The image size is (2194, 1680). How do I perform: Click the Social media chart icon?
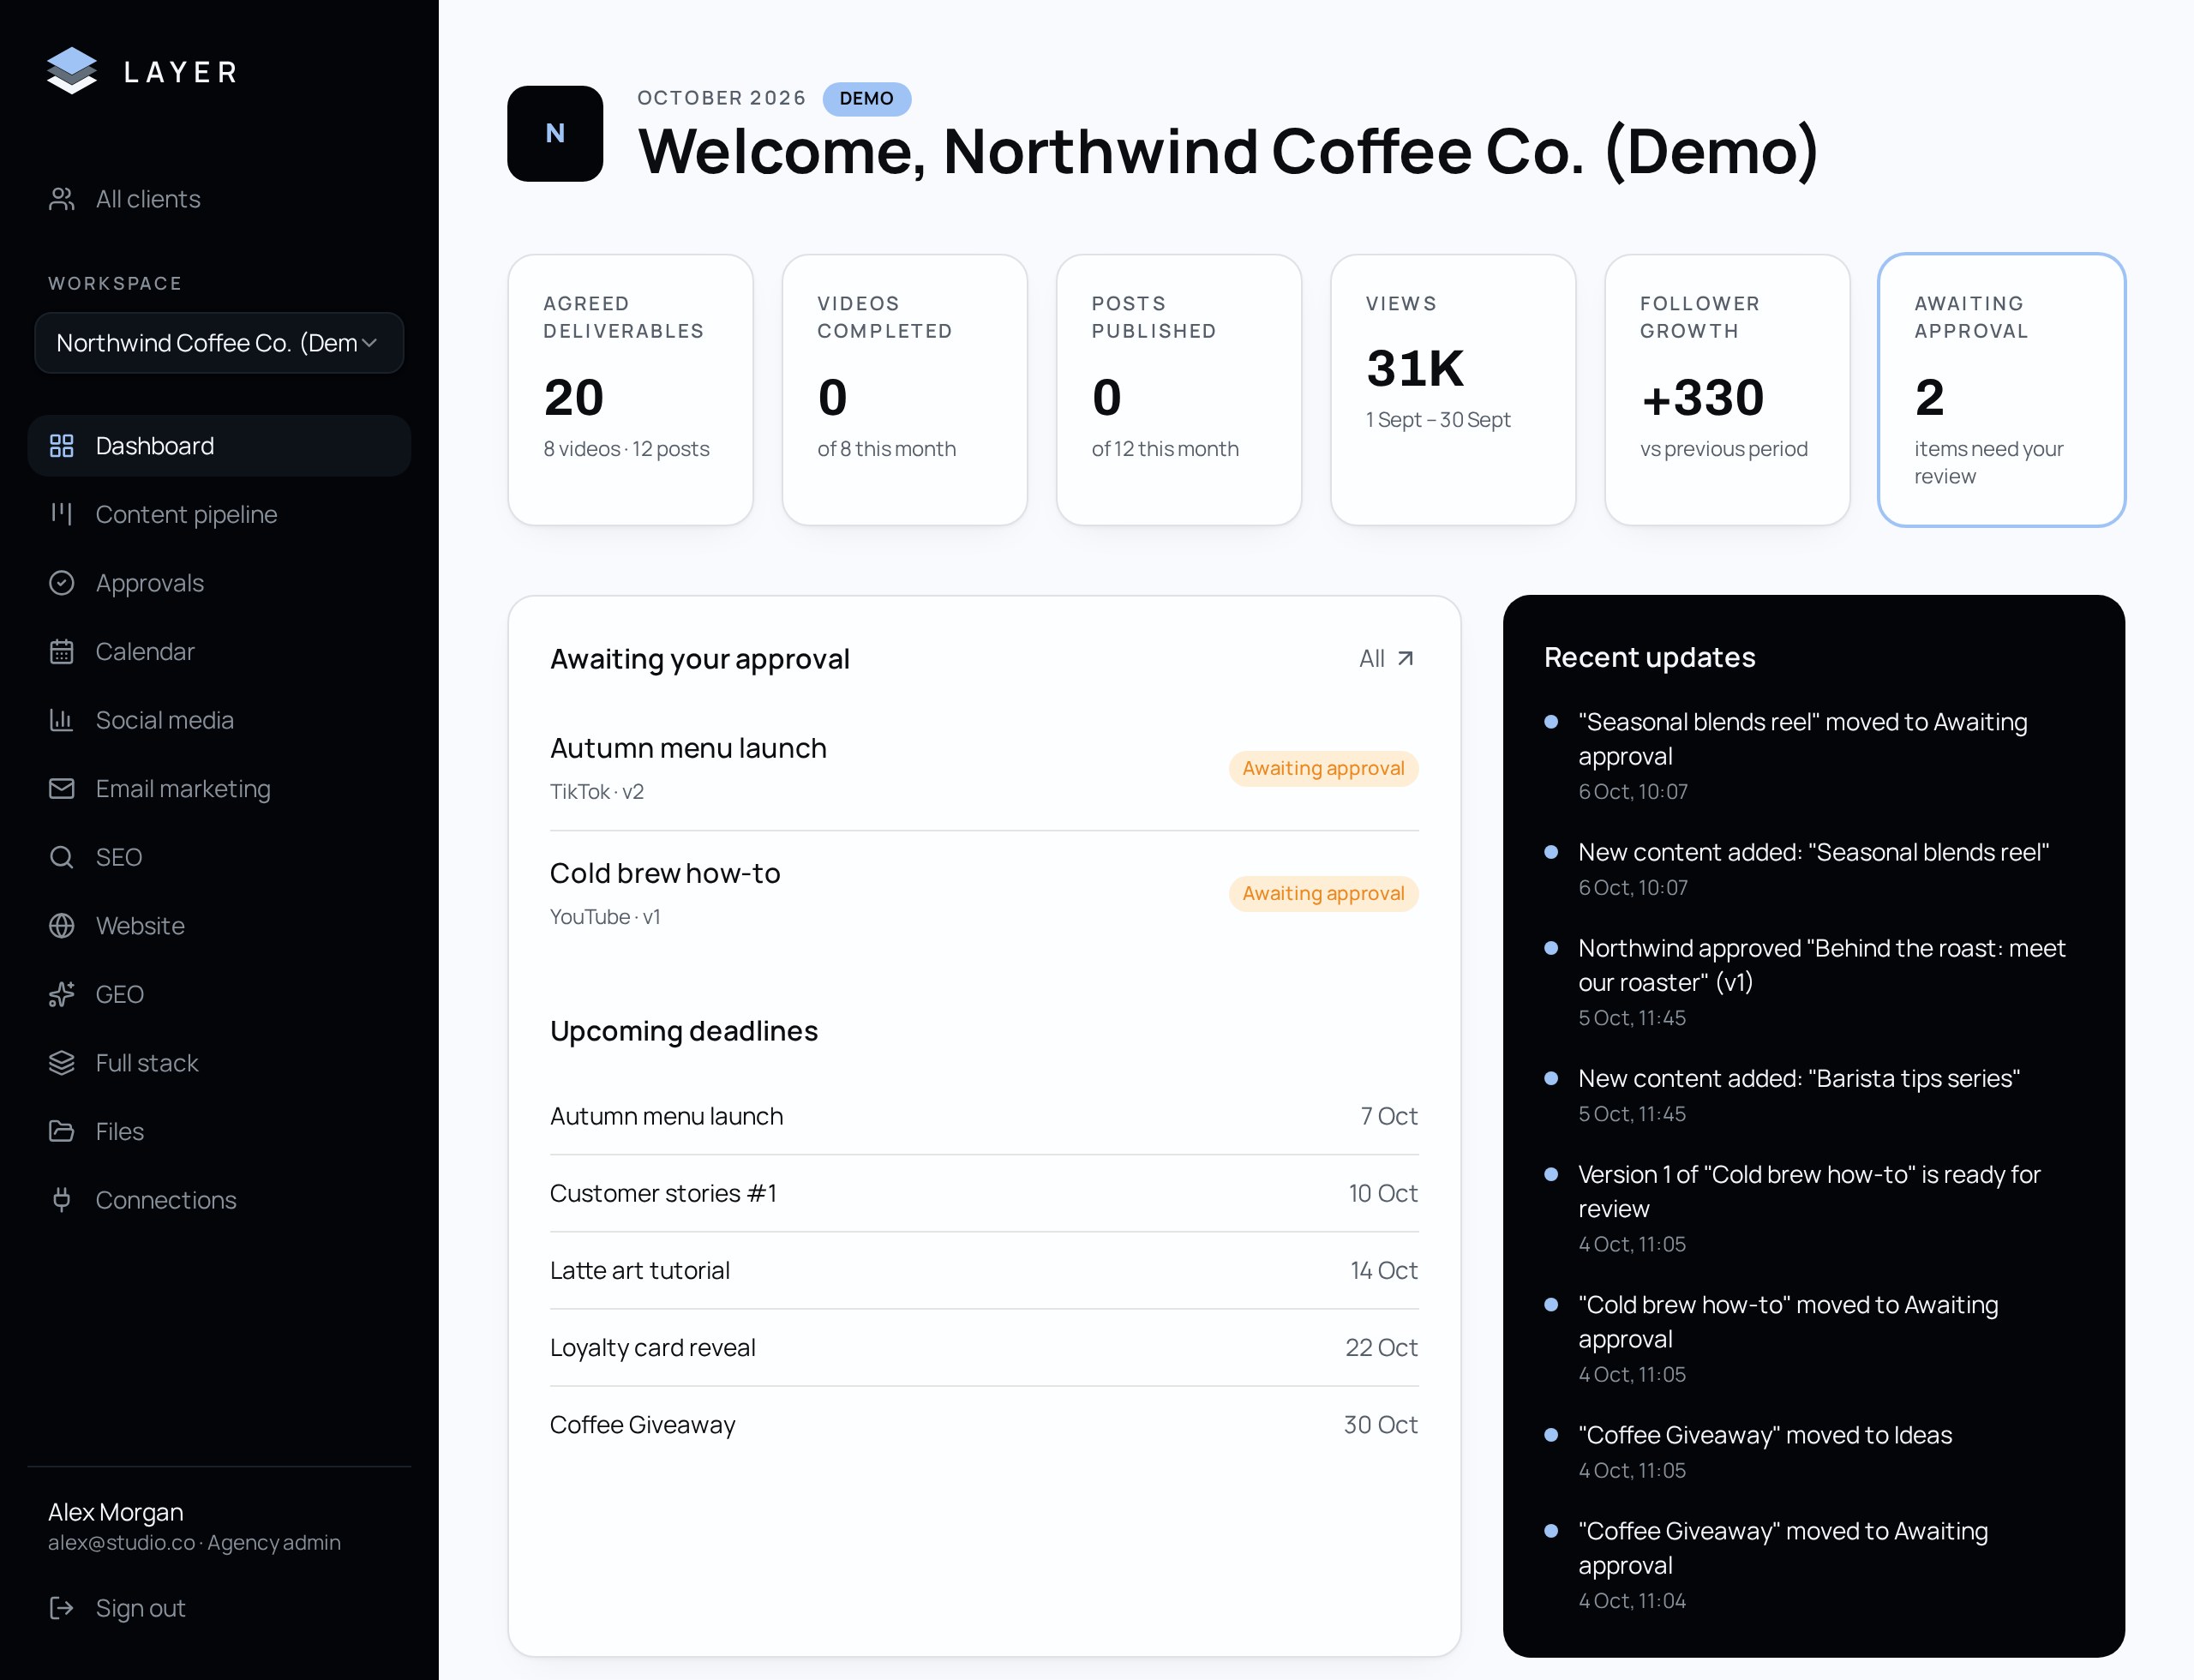click(62, 720)
